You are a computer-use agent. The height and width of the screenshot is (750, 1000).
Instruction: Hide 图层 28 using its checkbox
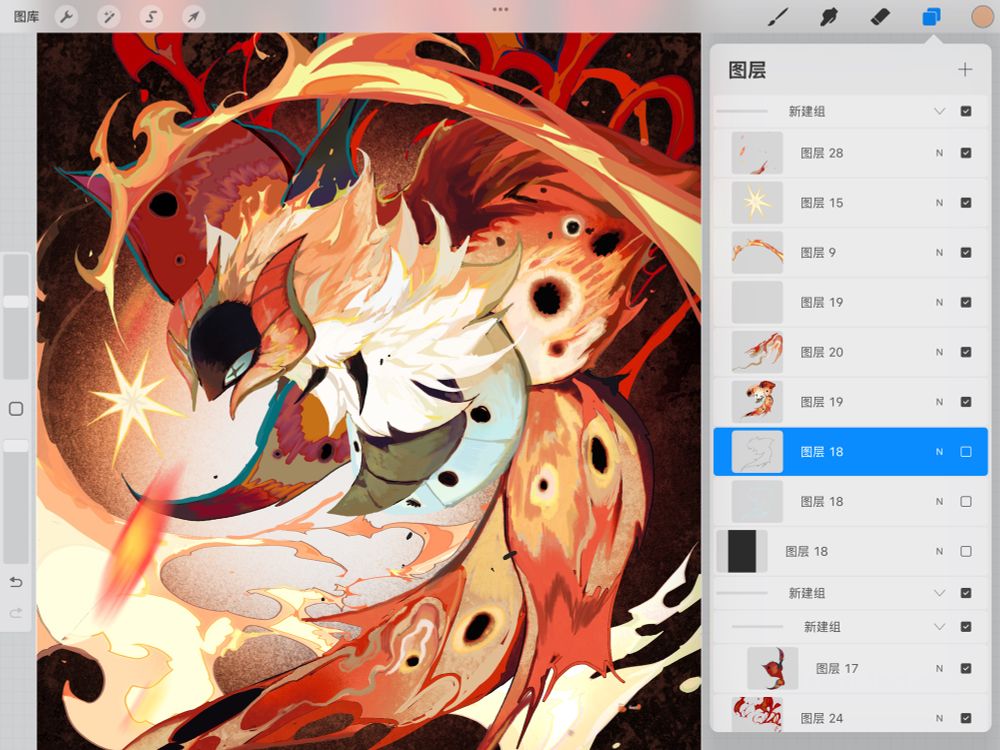pos(966,153)
